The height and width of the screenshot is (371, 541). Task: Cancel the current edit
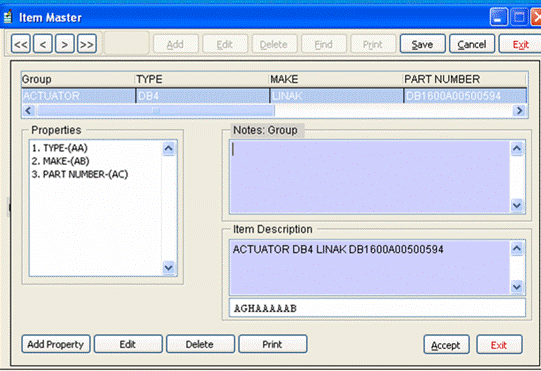click(x=472, y=44)
